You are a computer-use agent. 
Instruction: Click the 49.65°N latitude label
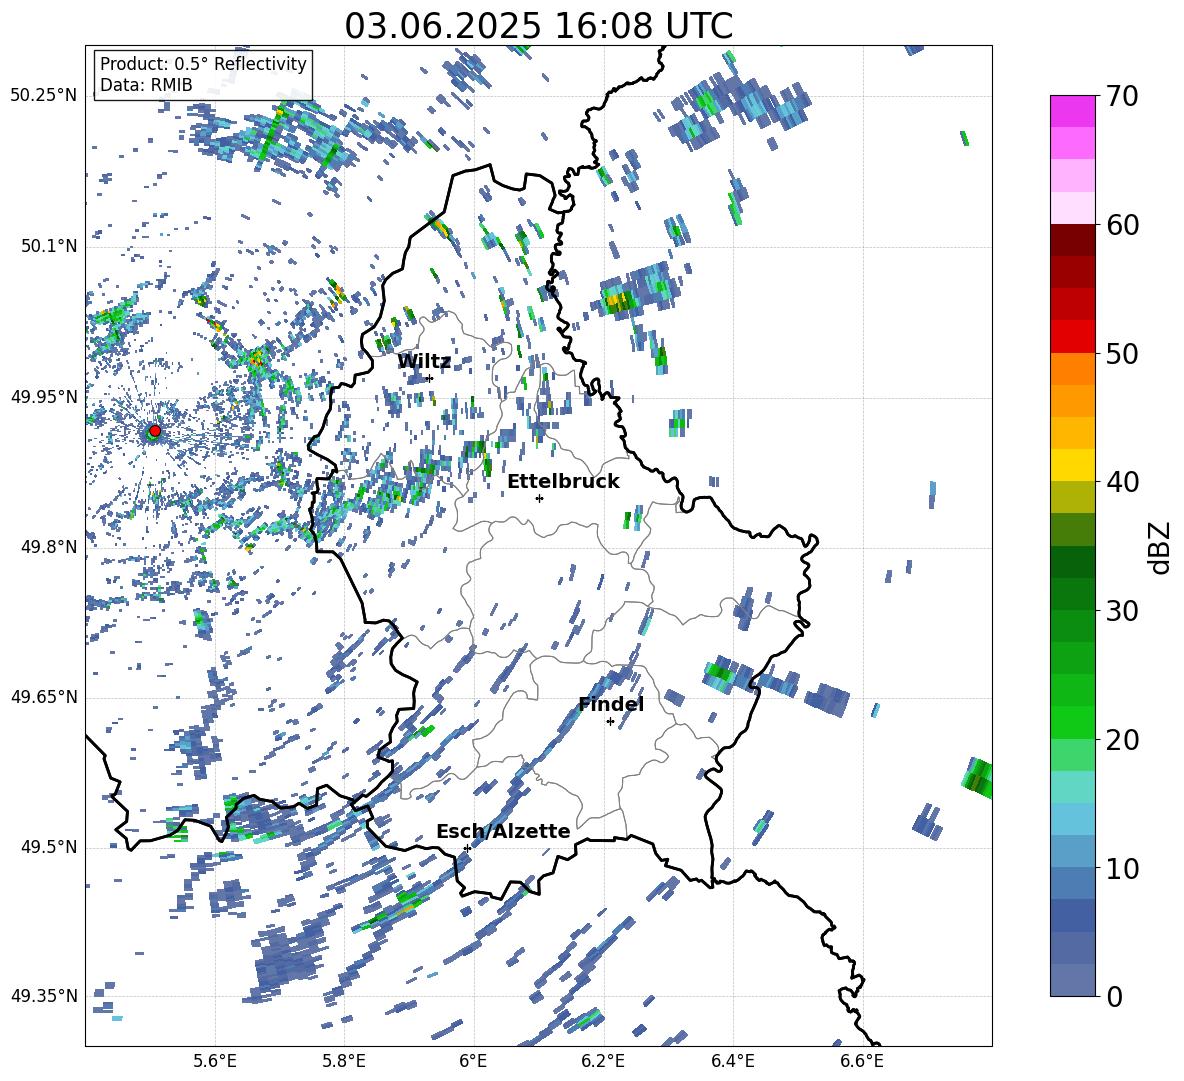pos(44,697)
